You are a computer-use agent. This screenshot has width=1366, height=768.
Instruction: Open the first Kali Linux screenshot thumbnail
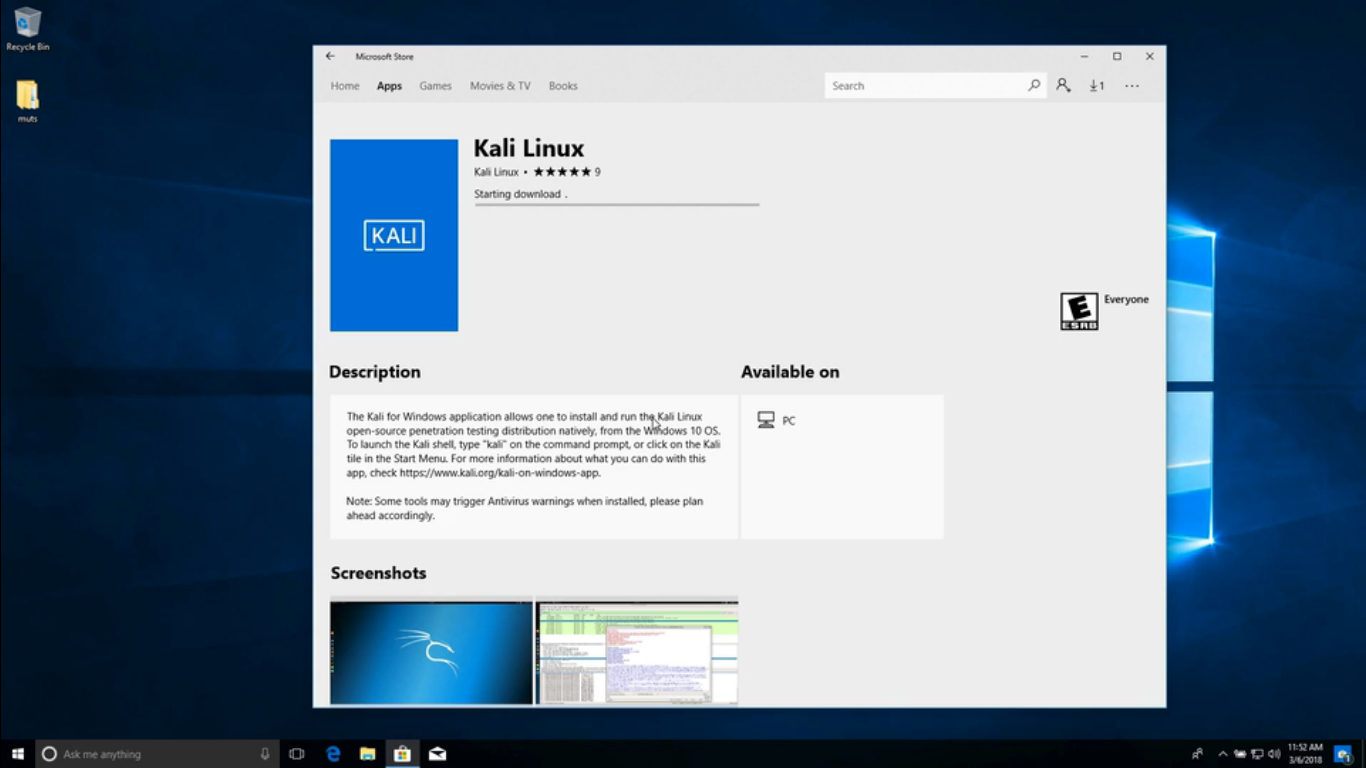click(x=431, y=651)
